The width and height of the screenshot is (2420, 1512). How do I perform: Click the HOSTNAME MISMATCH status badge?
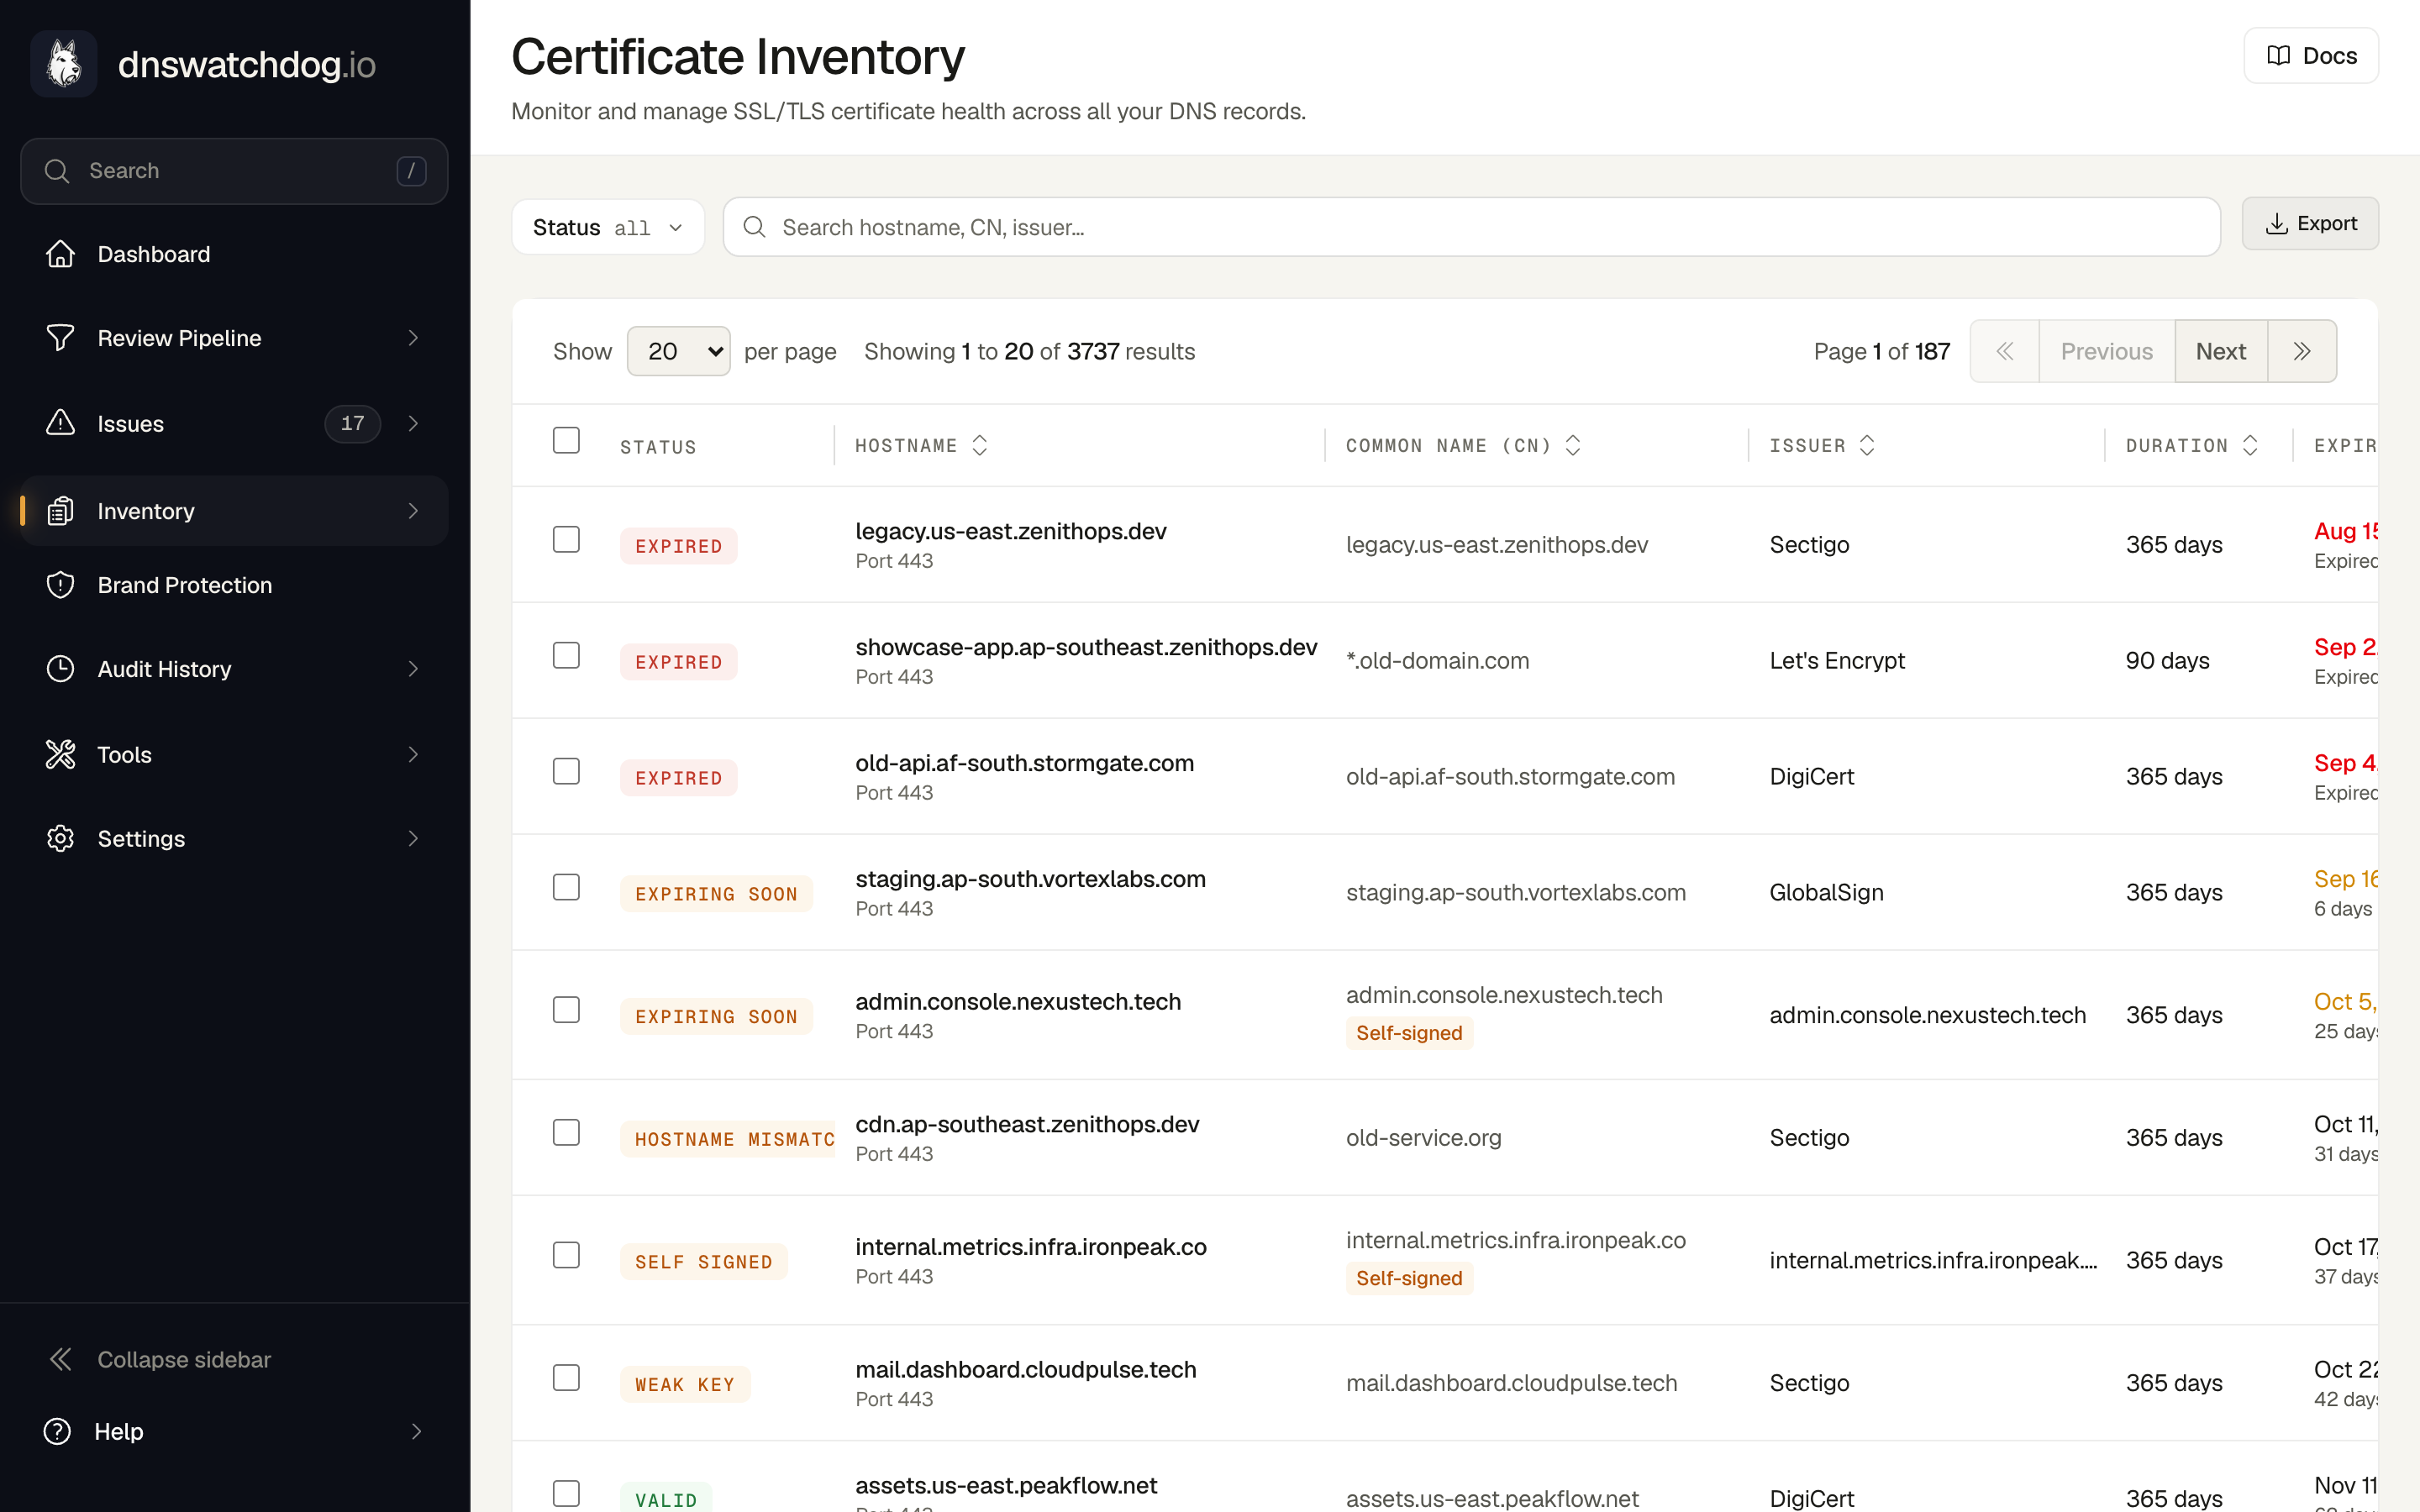[728, 1139]
